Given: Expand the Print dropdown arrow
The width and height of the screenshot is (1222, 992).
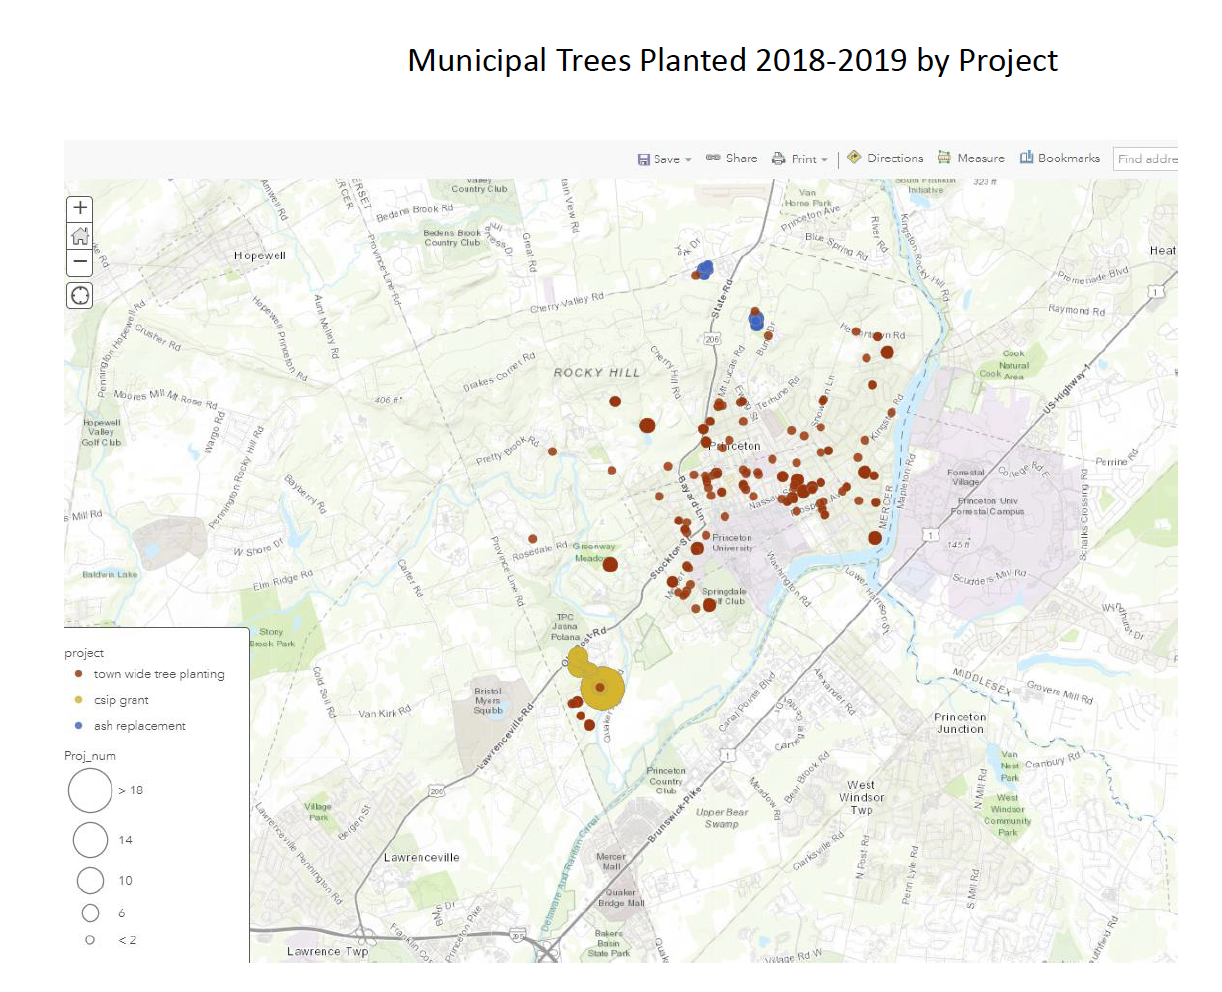Looking at the screenshot, I should pyautogui.click(x=825, y=160).
